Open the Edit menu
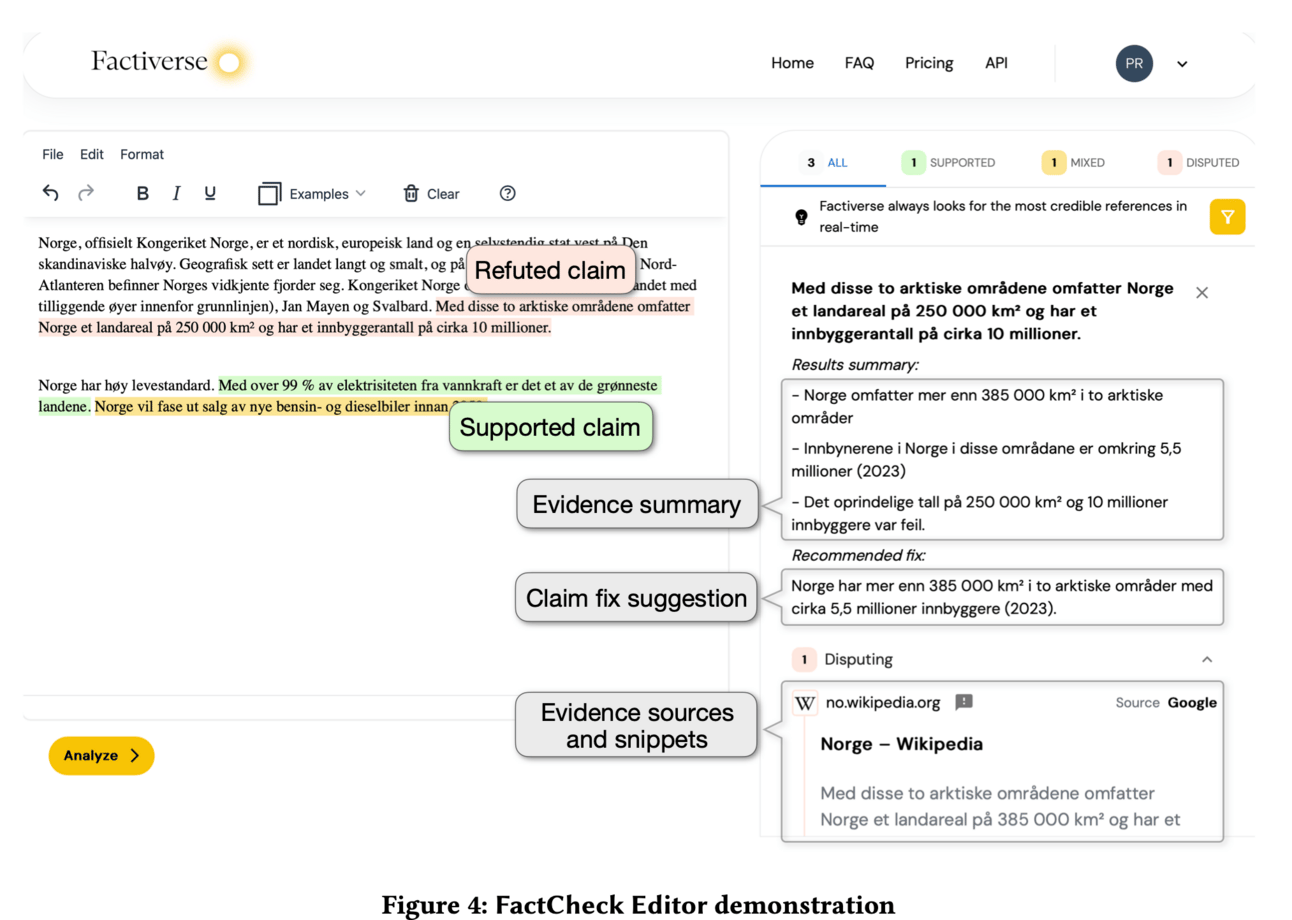The width and height of the screenshot is (1292, 920). 92,154
